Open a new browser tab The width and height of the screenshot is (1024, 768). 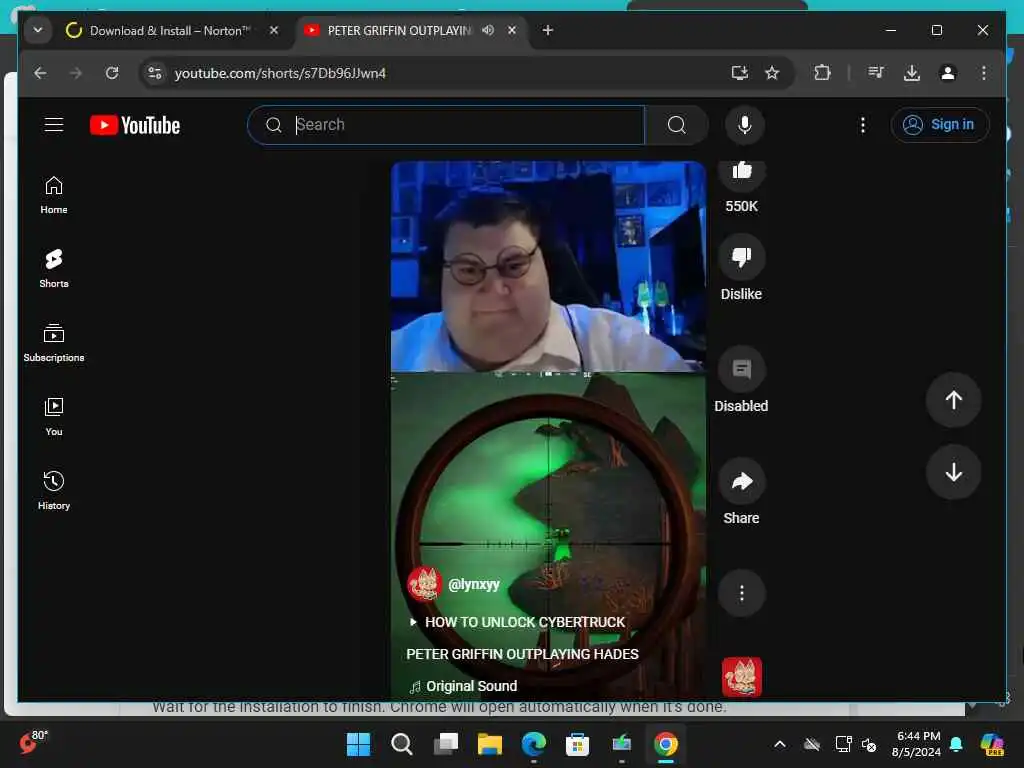[x=548, y=30]
